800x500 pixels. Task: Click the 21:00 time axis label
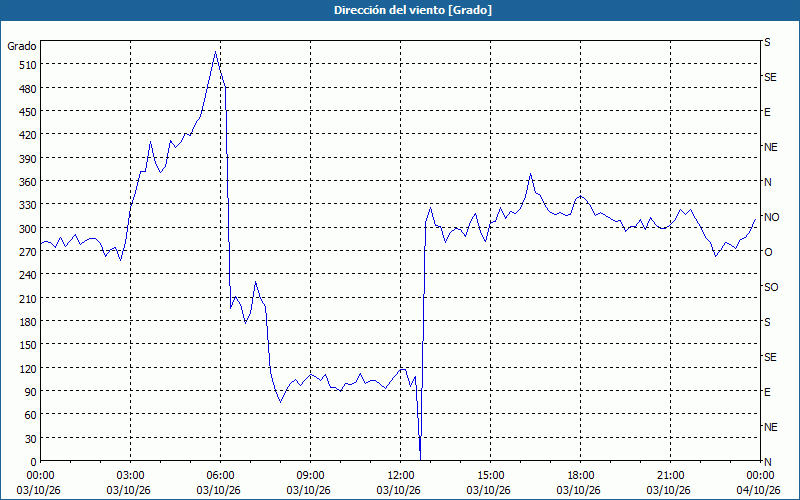[670, 476]
